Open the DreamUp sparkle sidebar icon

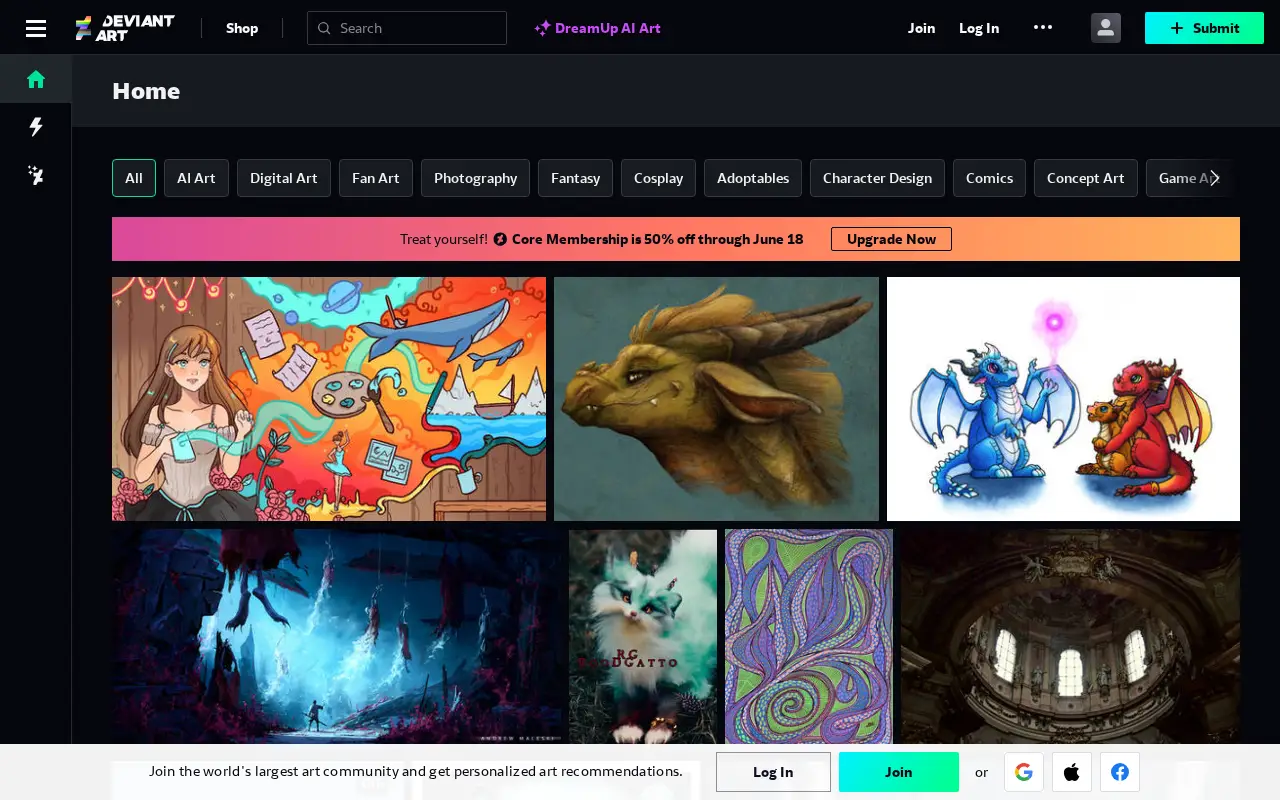tap(36, 176)
